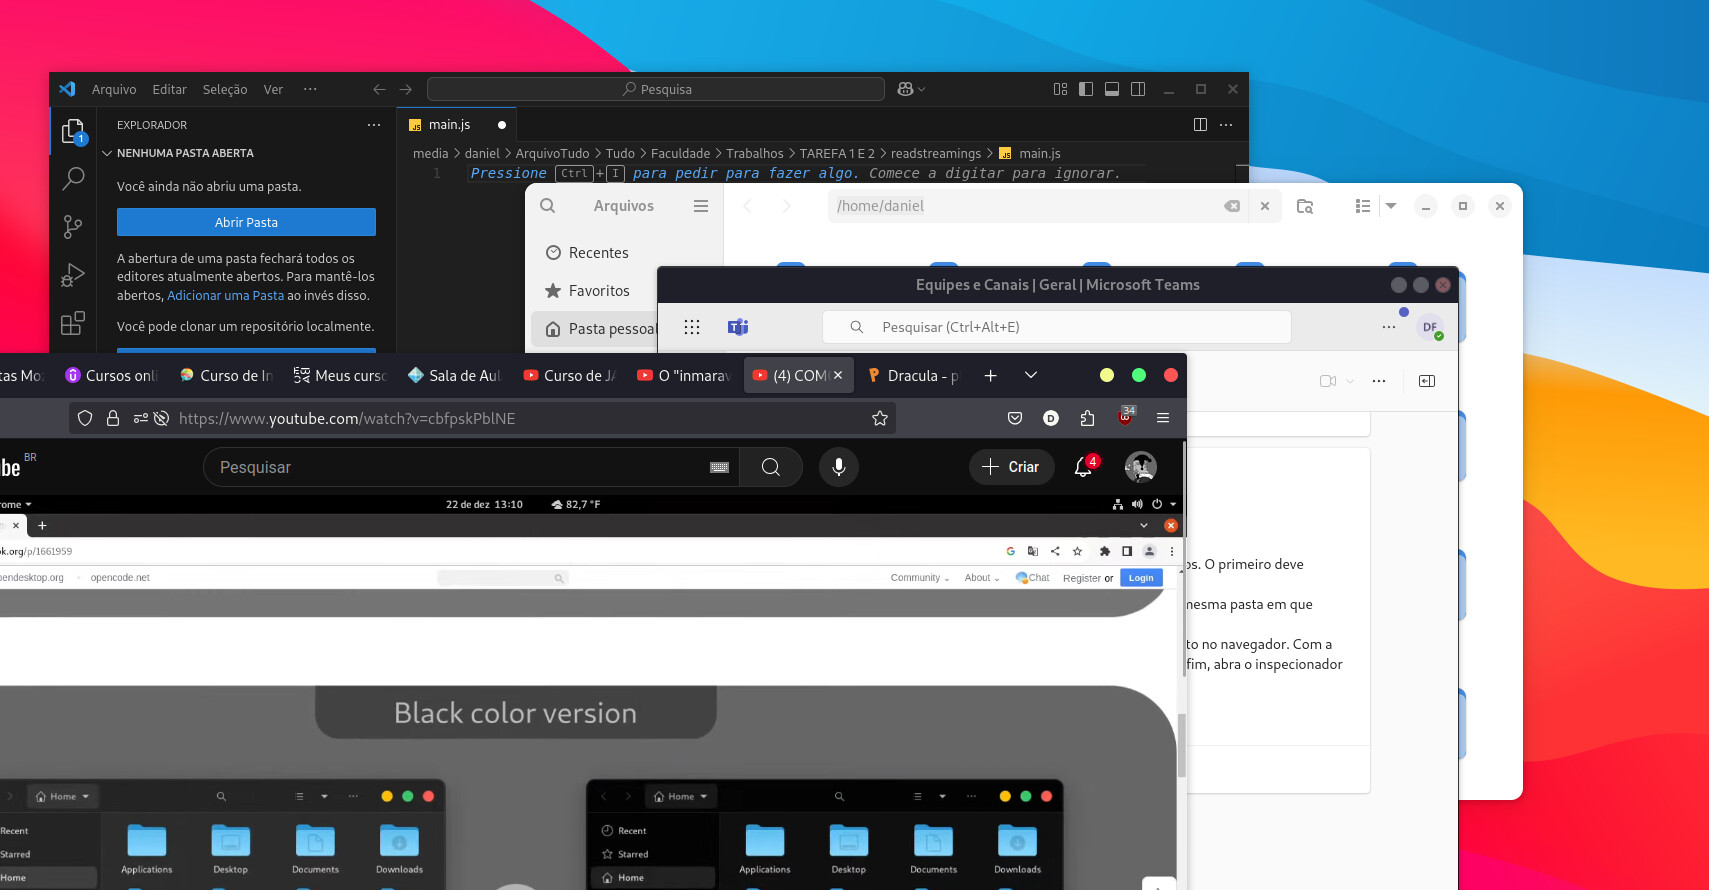The width and height of the screenshot is (1709, 890).
Task: Open Teams settings and more menu
Action: pyautogui.click(x=1389, y=327)
